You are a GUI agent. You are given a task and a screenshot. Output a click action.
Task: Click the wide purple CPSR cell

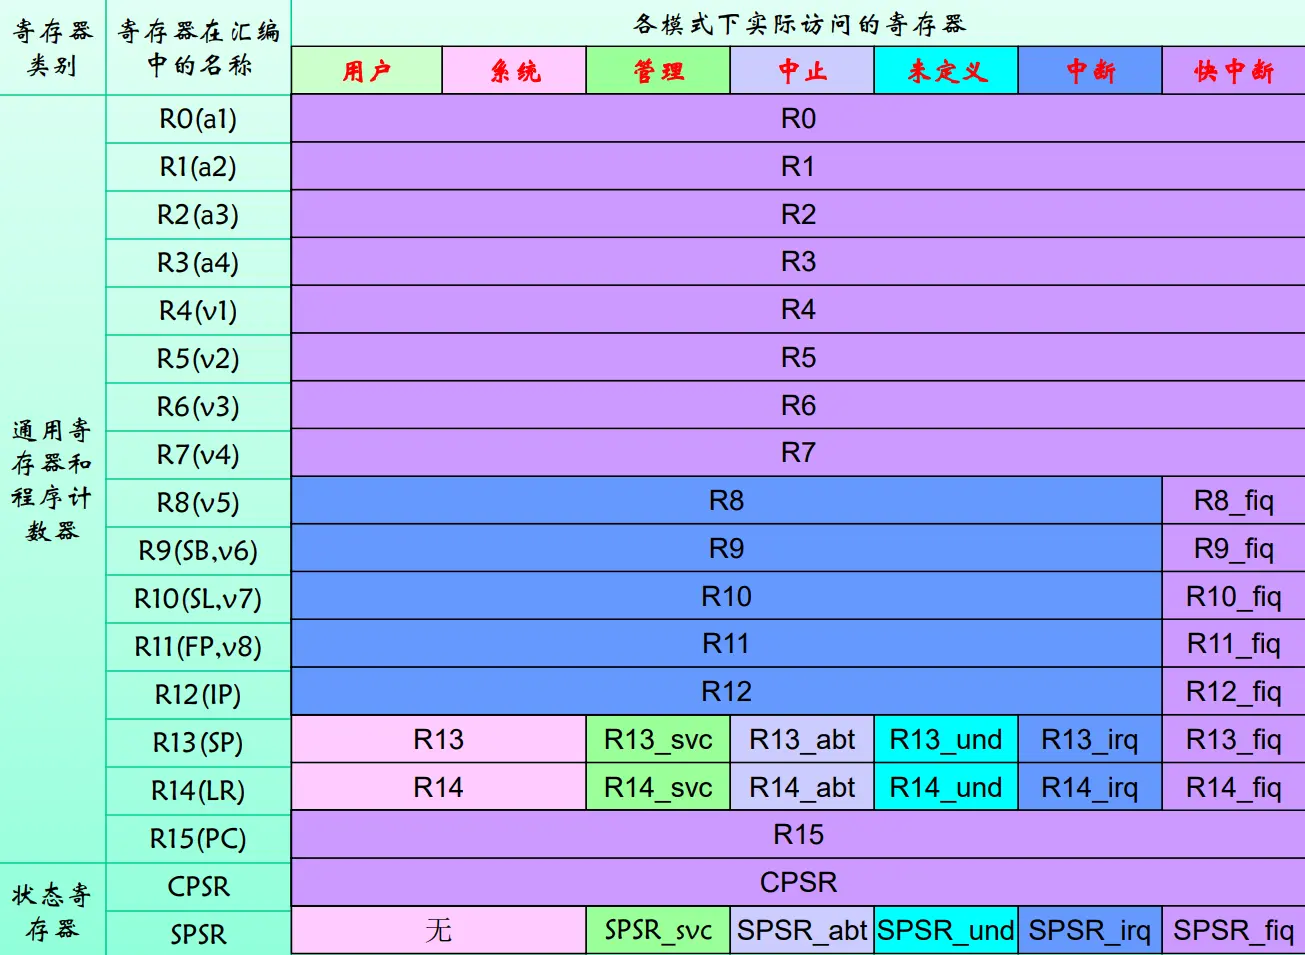tap(798, 882)
